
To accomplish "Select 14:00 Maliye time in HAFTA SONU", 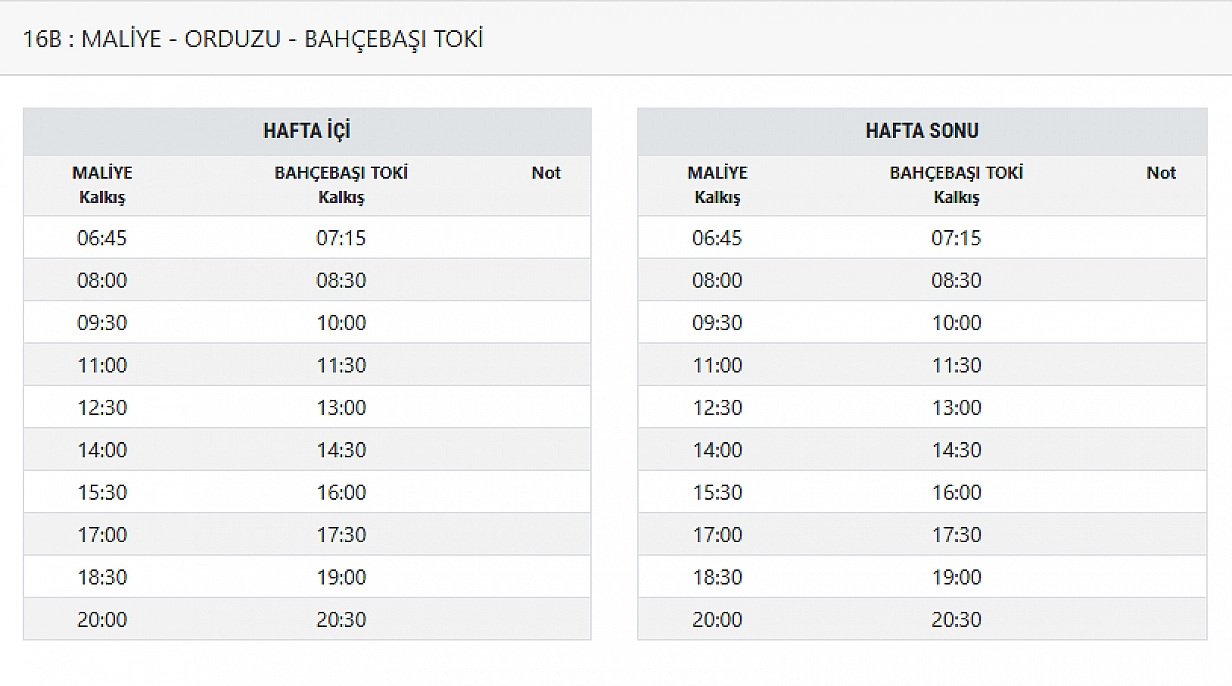I will (717, 450).
